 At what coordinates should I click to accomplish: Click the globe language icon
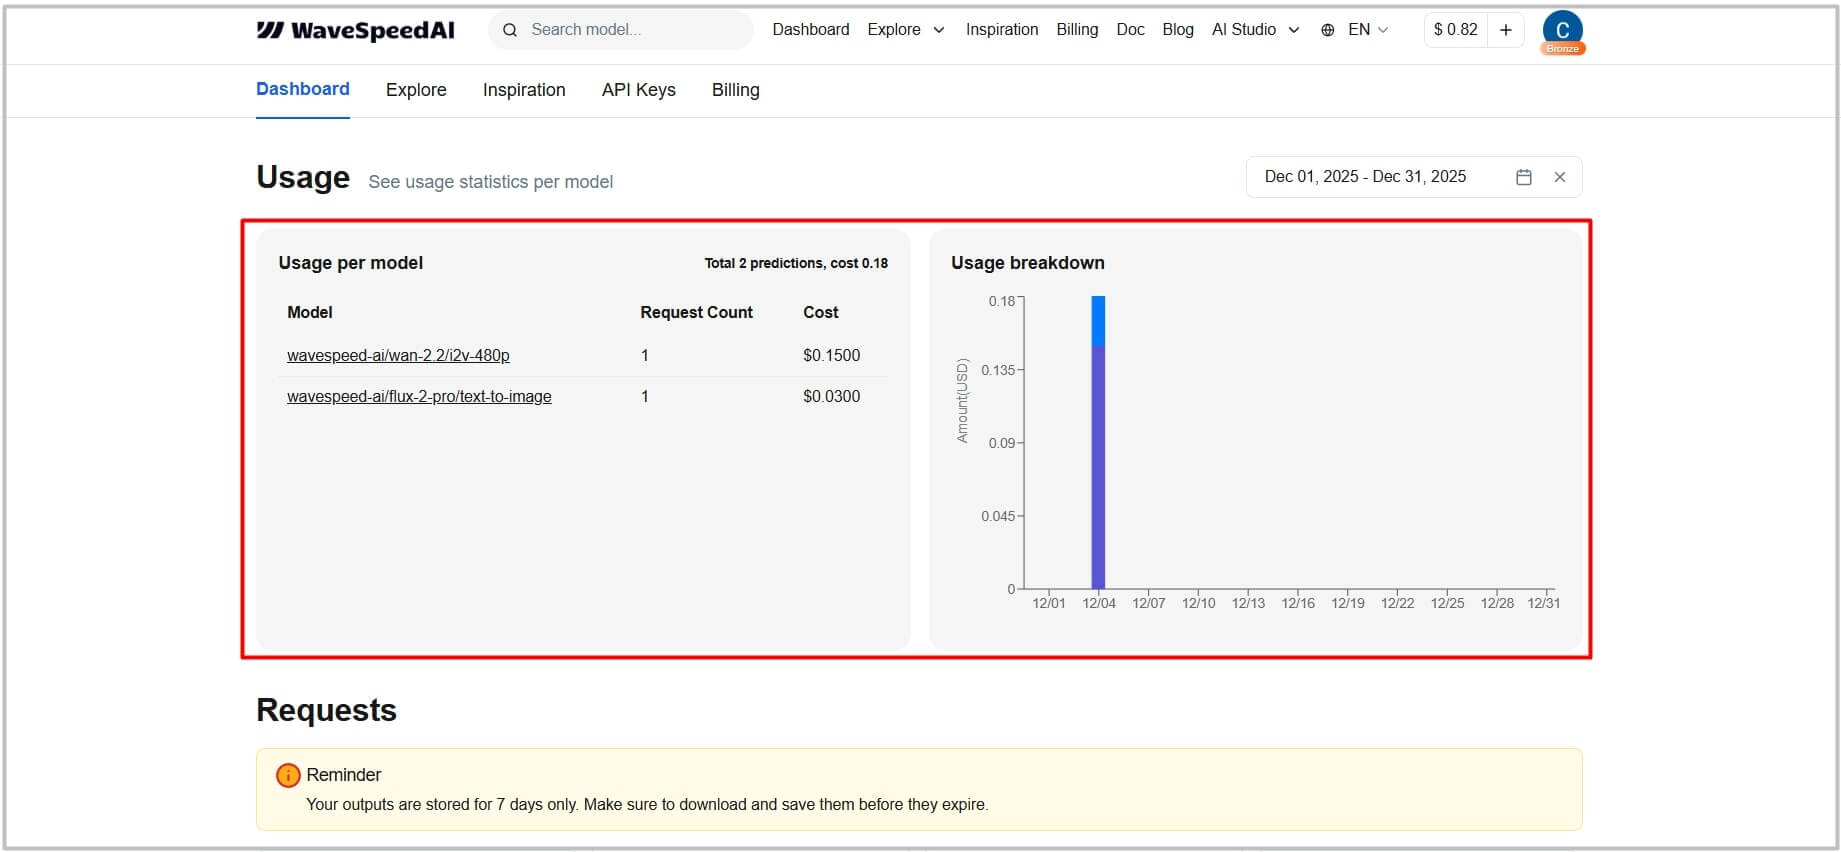[x=1328, y=30]
